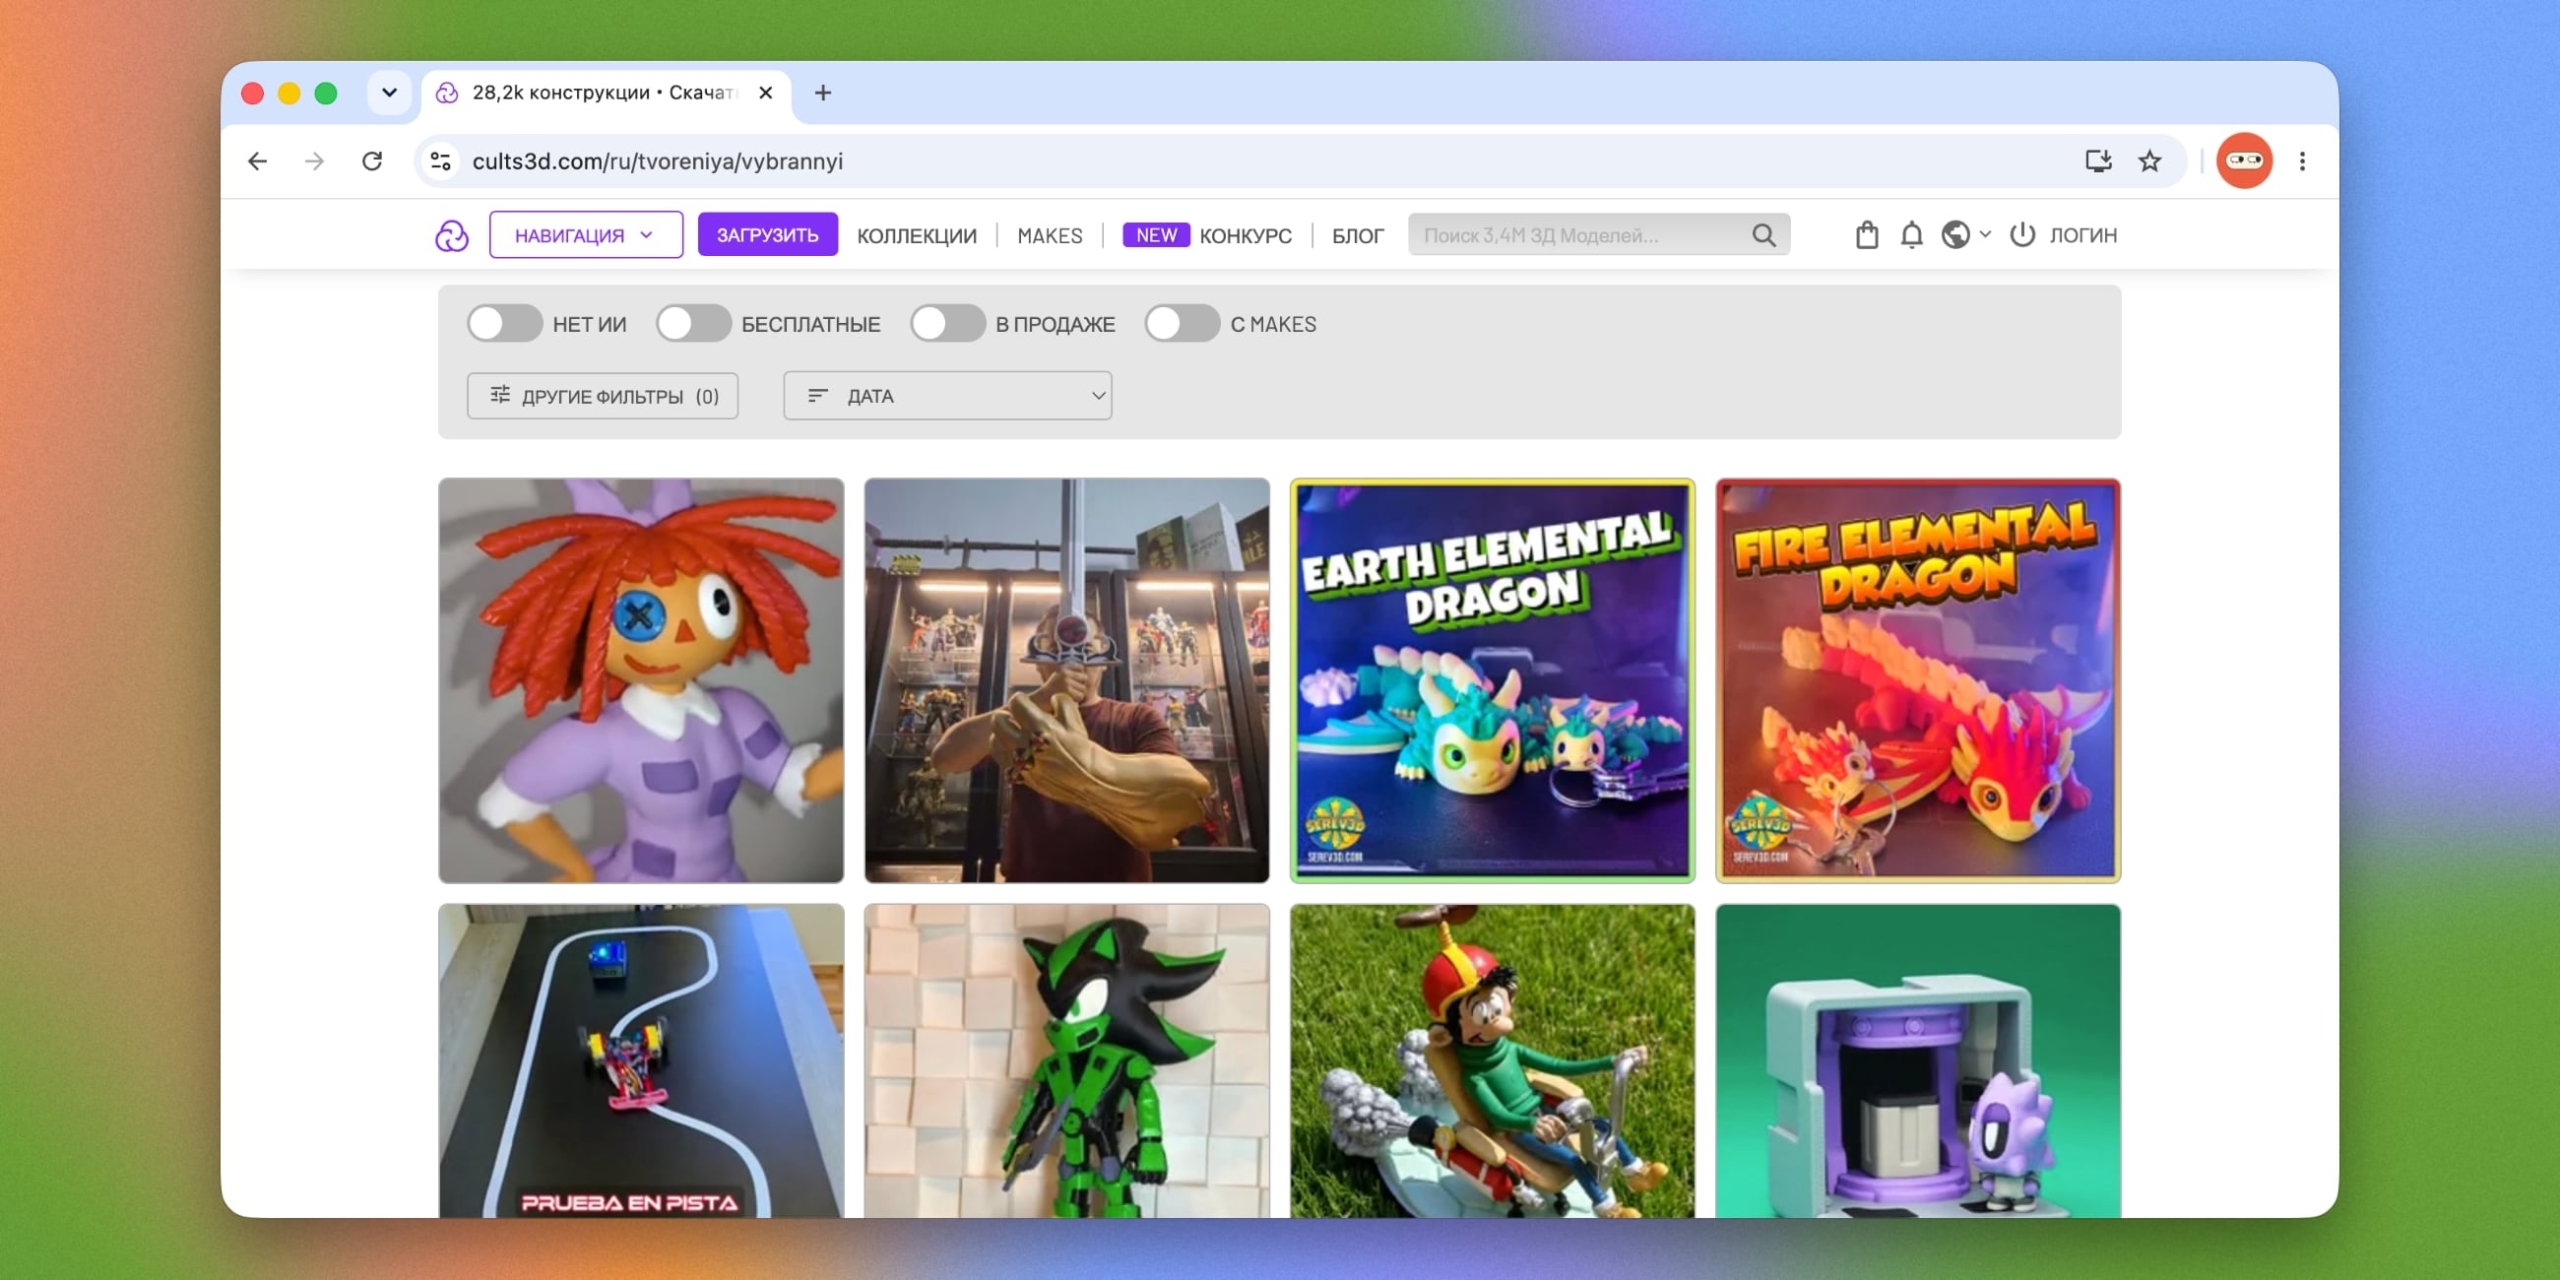Select the 28,2k конструкции browser tab
The width and height of the screenshot is (2560, 1280).
(x=606, y=93)
